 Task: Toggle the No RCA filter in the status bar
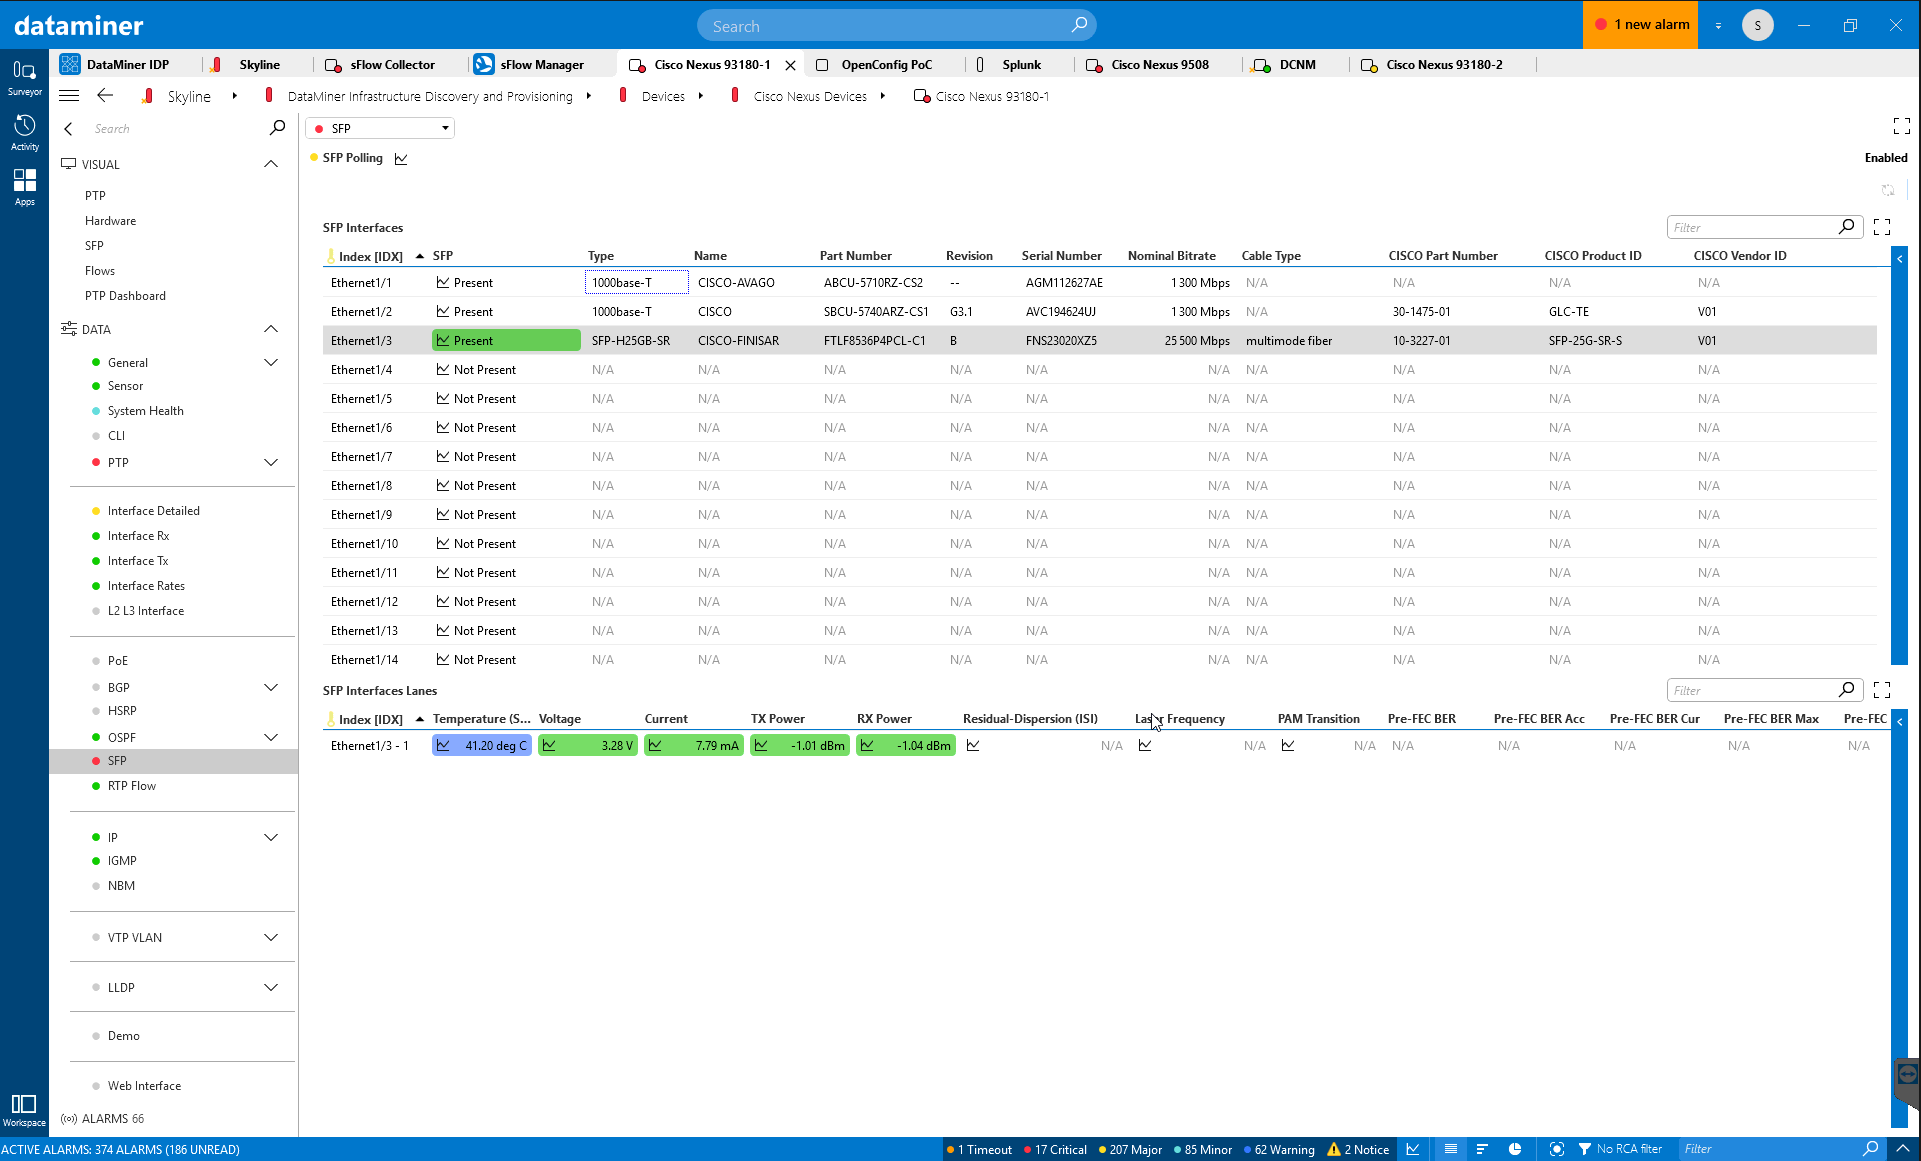coord(1620,1149)
